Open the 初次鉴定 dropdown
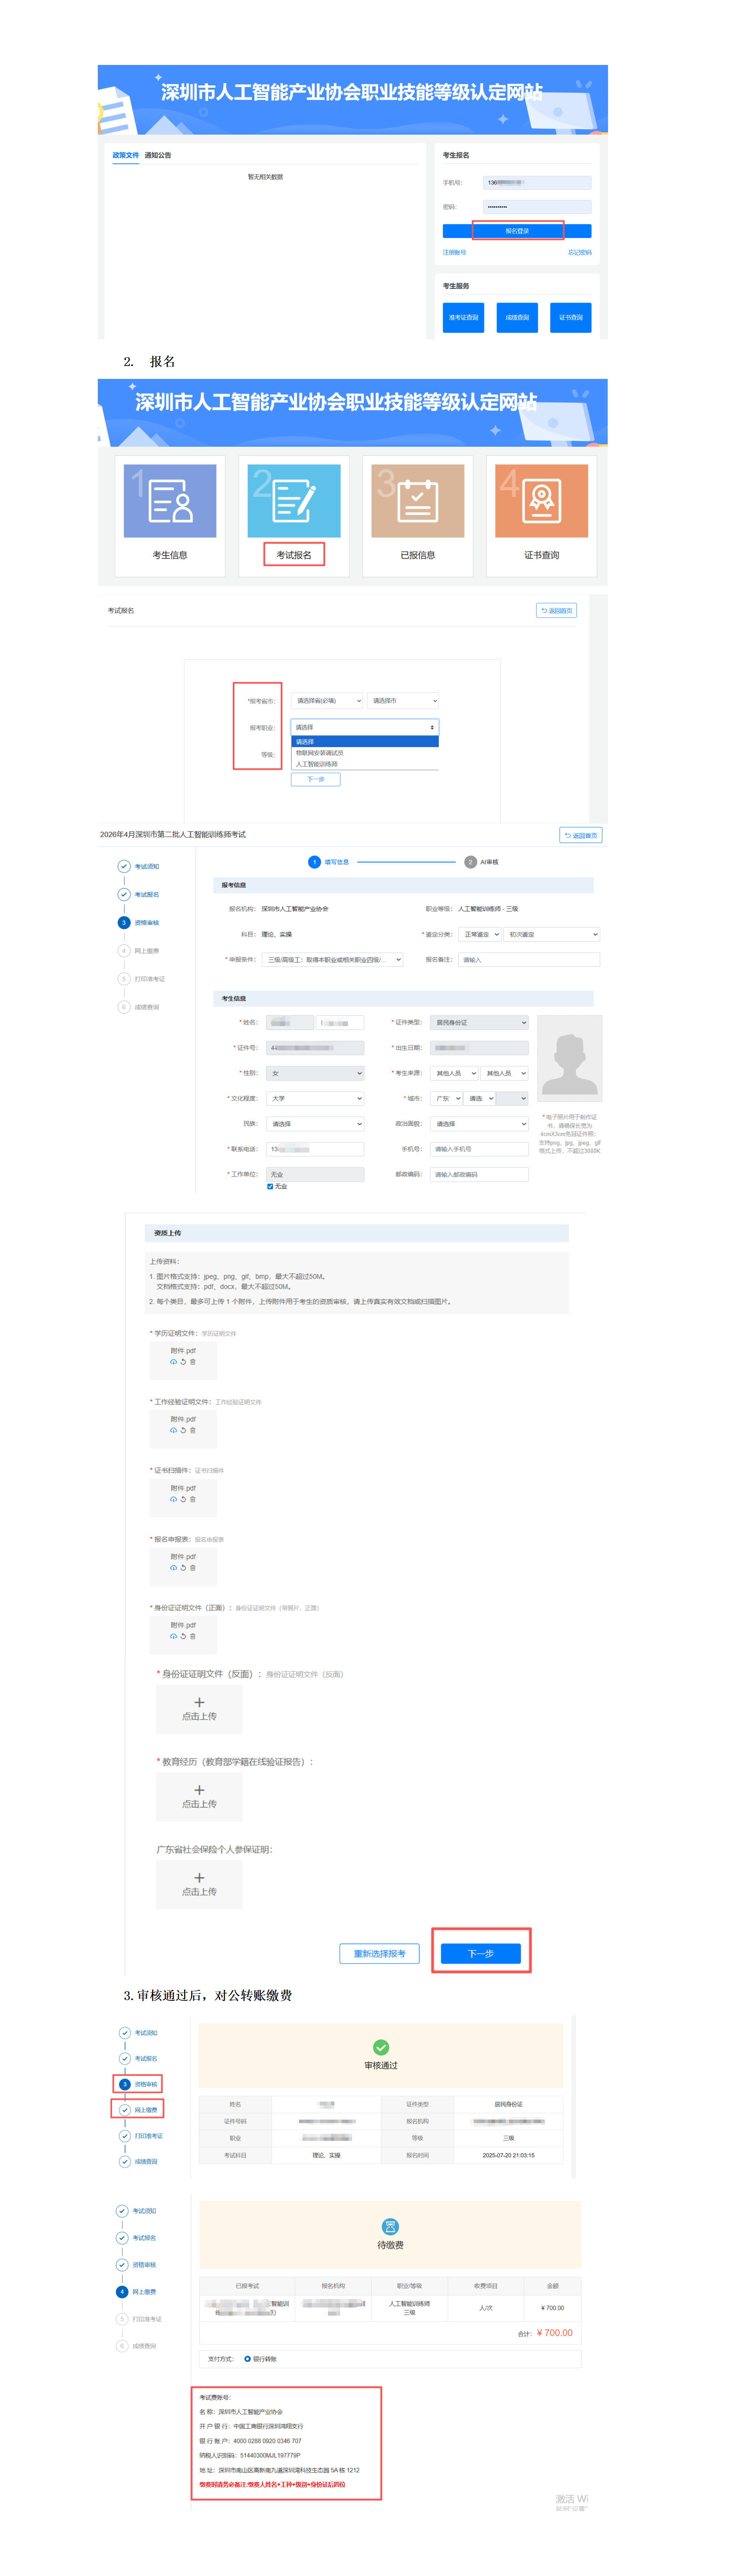The image size is (732, 2576). (x=552, y=935)
